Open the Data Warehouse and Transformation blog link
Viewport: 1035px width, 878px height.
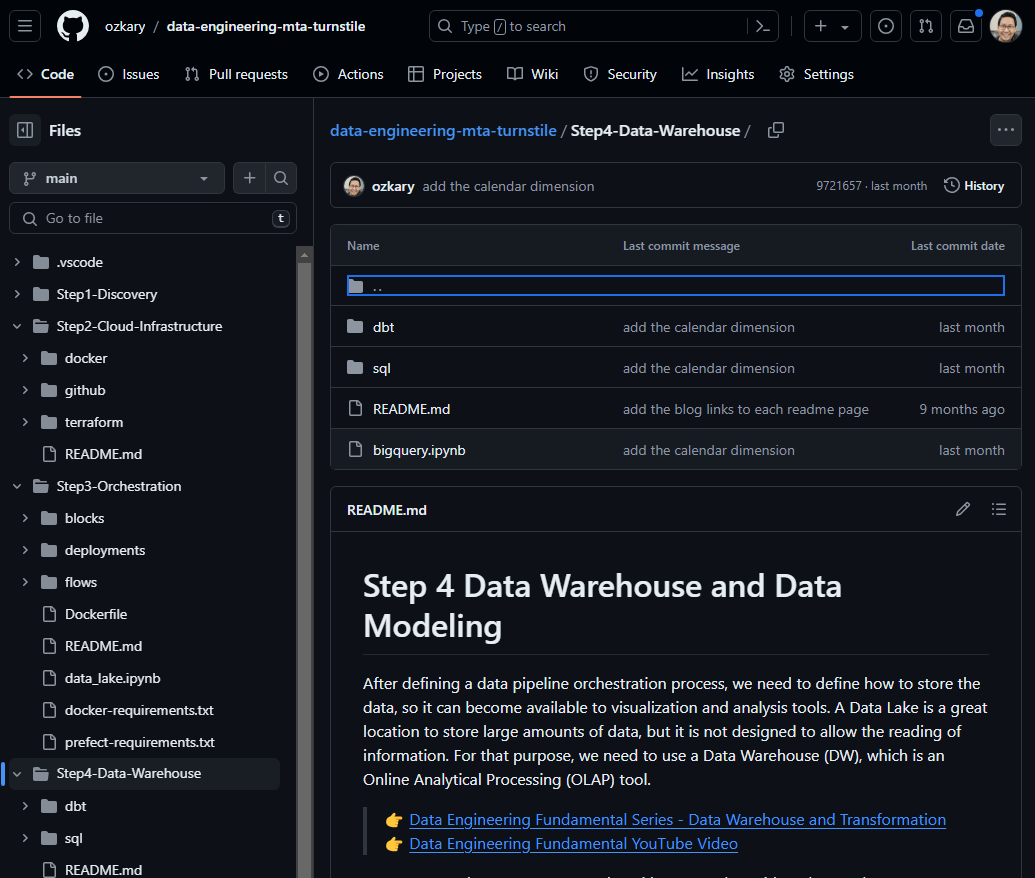pyautogui.click(x=677, y=819)
